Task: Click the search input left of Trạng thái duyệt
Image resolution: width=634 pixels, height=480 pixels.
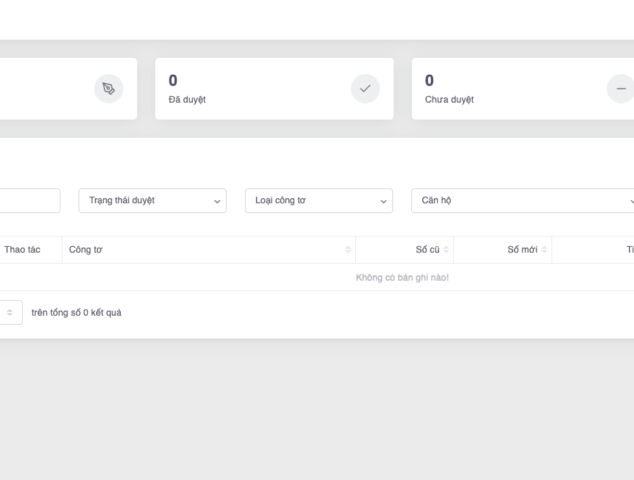Action: pyautogui.click(x=28, y=201)
